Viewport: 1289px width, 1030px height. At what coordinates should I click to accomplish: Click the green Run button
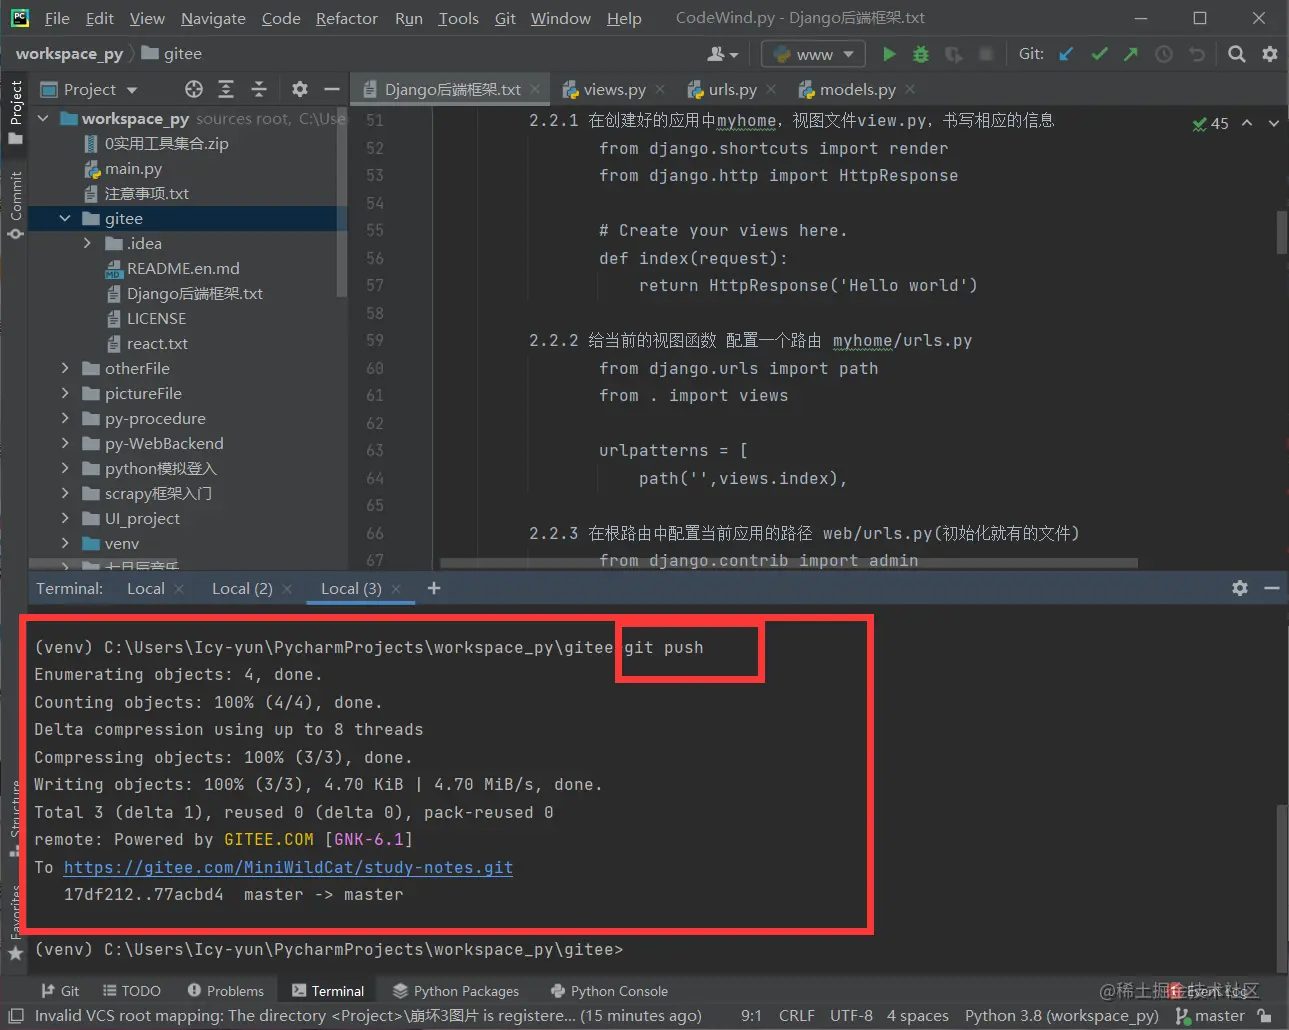coord(888,54)
